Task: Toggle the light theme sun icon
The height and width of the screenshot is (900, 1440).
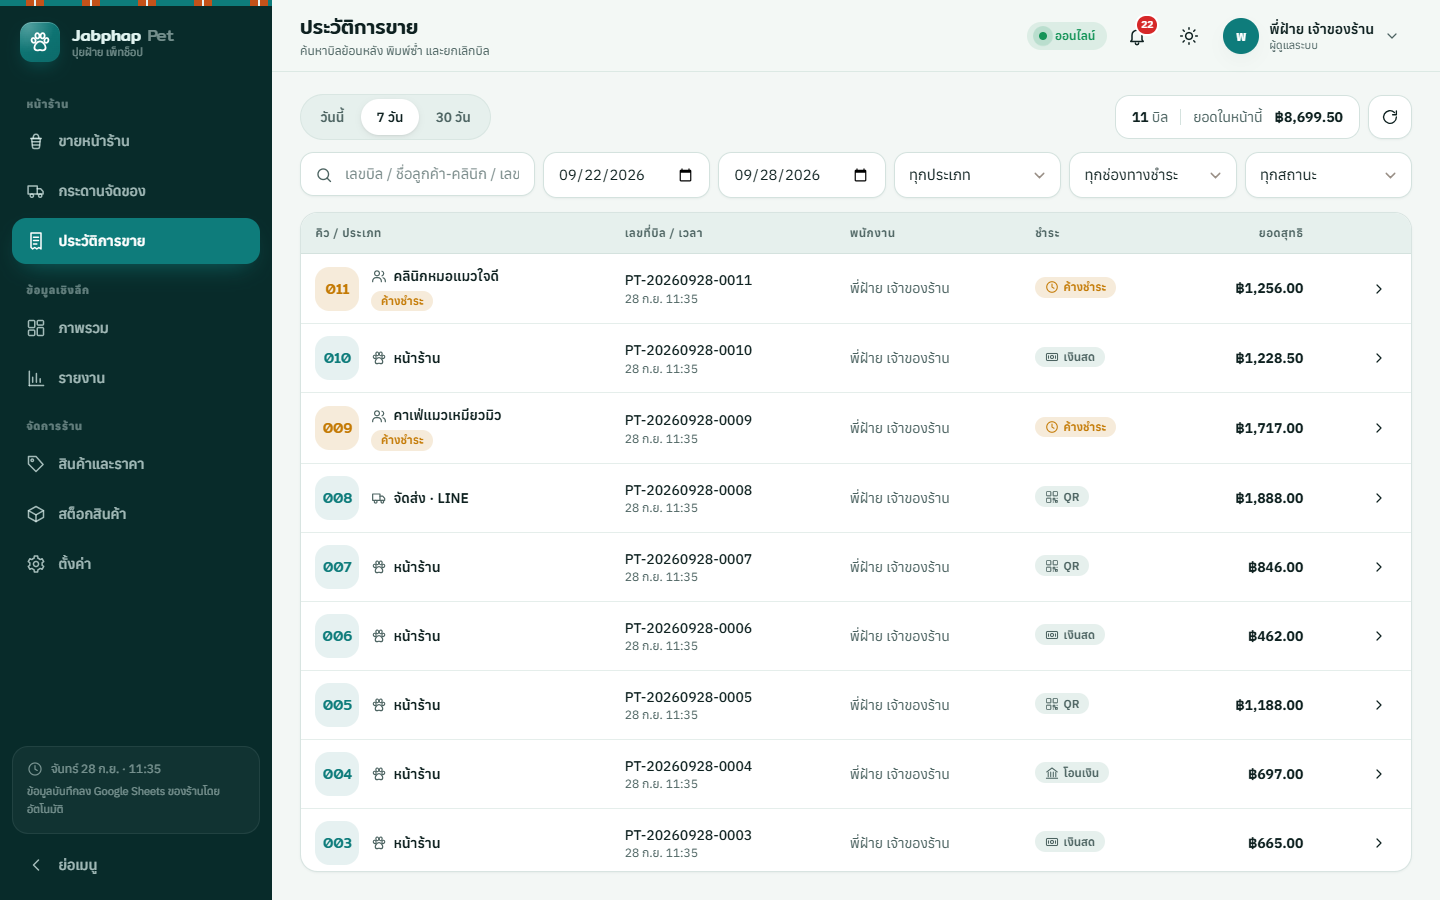Action: point(1189,36)
